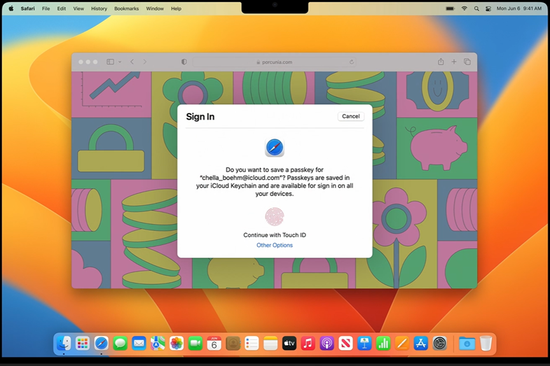Open the History menu
Image resolution: width=550 pixels, height=366 pixels.
[99, 8]
